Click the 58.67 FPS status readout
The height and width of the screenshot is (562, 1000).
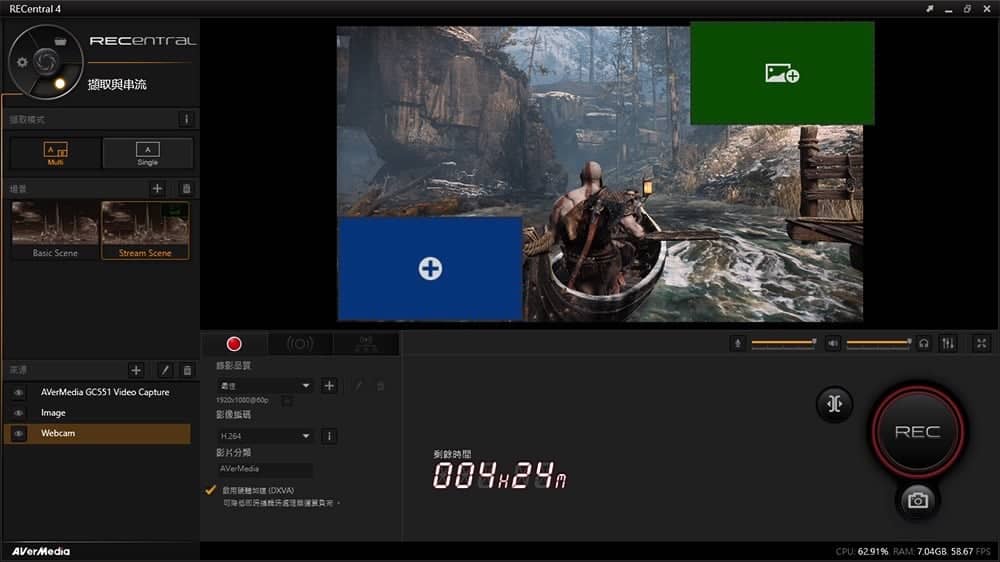click(x=971, y=551)
